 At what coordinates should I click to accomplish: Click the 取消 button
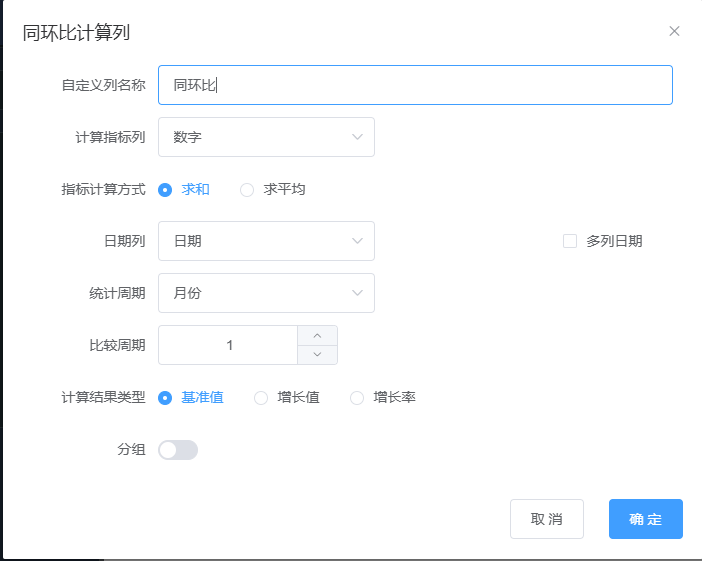[547, 519]
